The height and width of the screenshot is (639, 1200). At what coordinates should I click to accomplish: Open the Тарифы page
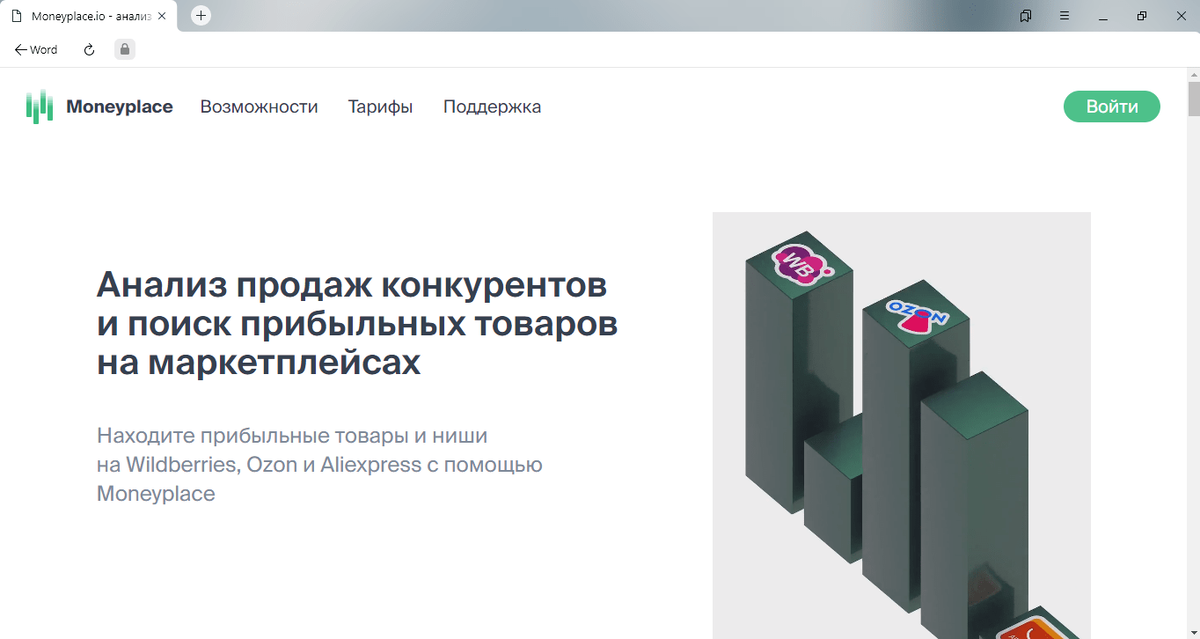[x=380, y=107]
